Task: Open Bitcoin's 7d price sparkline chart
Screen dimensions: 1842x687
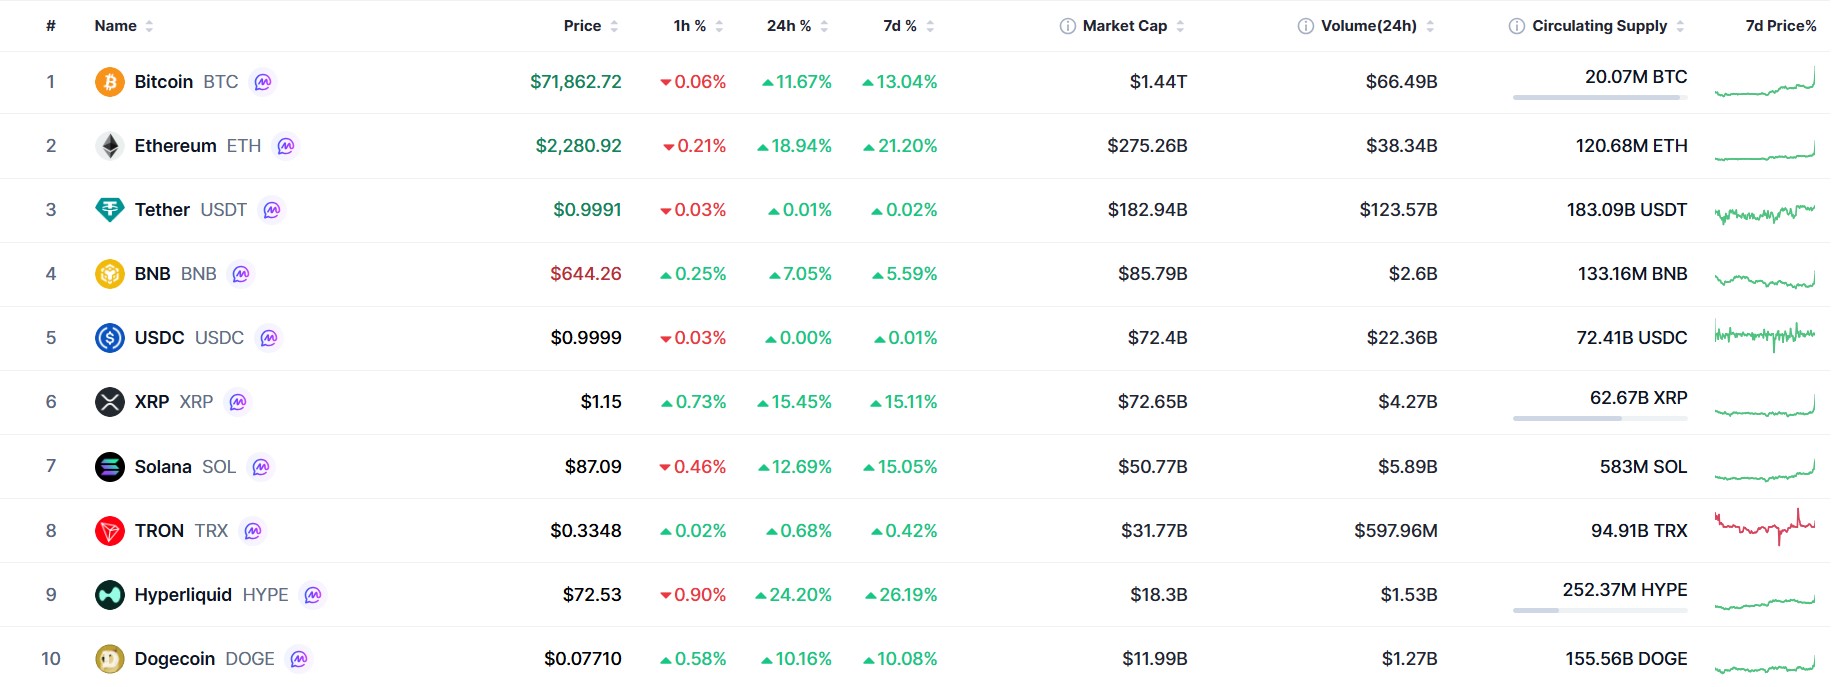Action: [x=1765, y=82]
